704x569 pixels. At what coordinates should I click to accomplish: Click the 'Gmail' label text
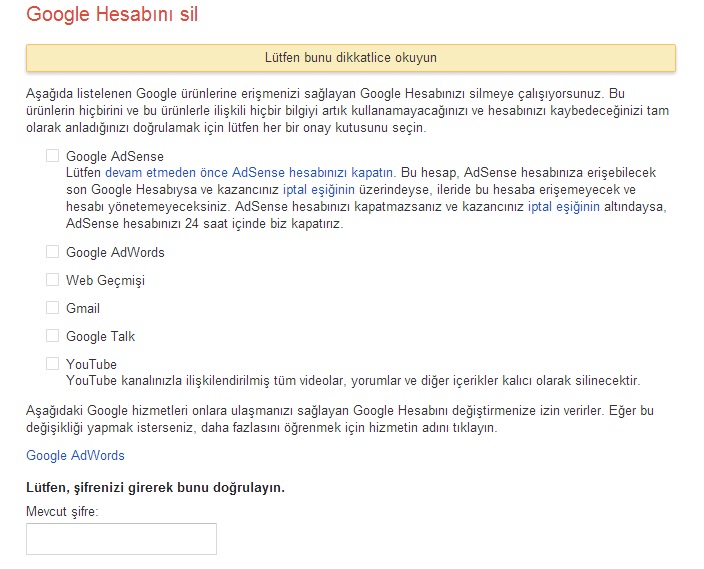(83, 309)
